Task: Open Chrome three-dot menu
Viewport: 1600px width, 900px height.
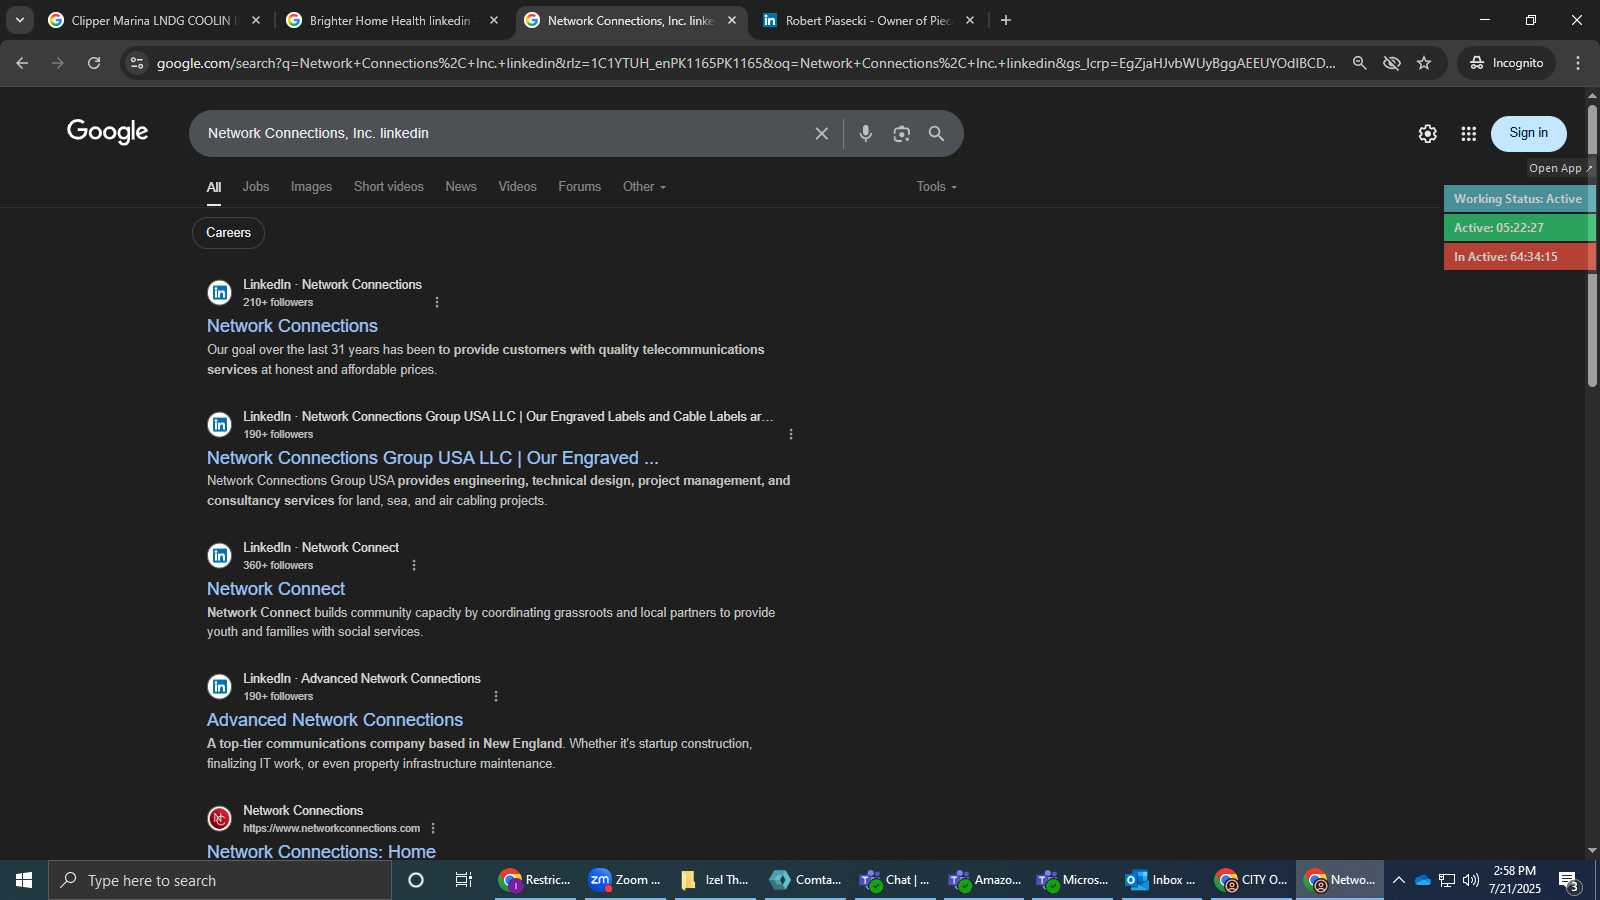Action: [x=1578, y=63]
